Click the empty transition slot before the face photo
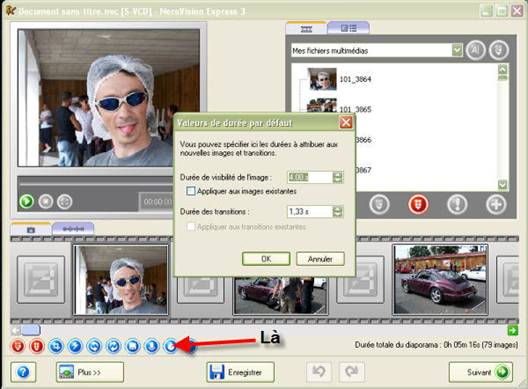 click(41, 280)
